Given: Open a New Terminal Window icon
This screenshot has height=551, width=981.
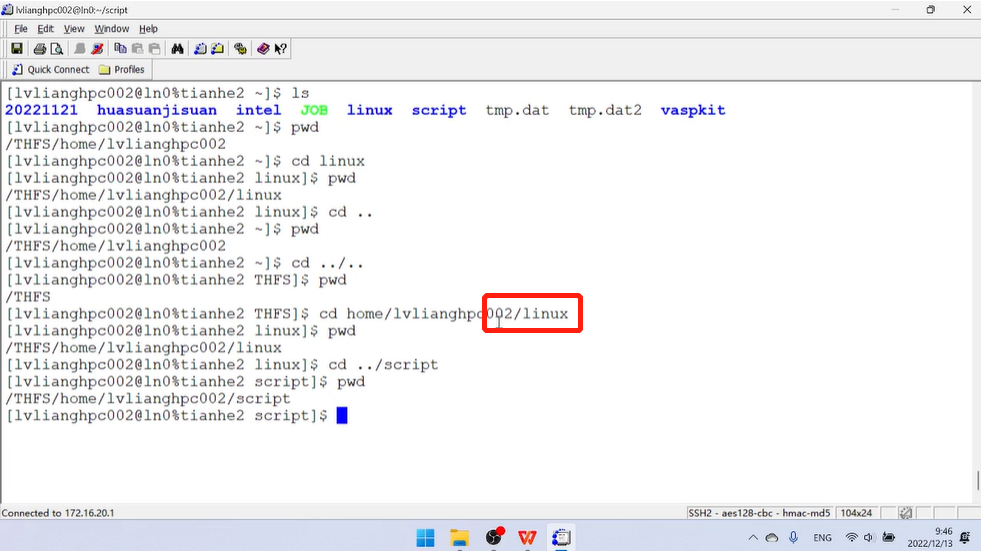Looking at the screenshot, I should [x=200, y=49].
